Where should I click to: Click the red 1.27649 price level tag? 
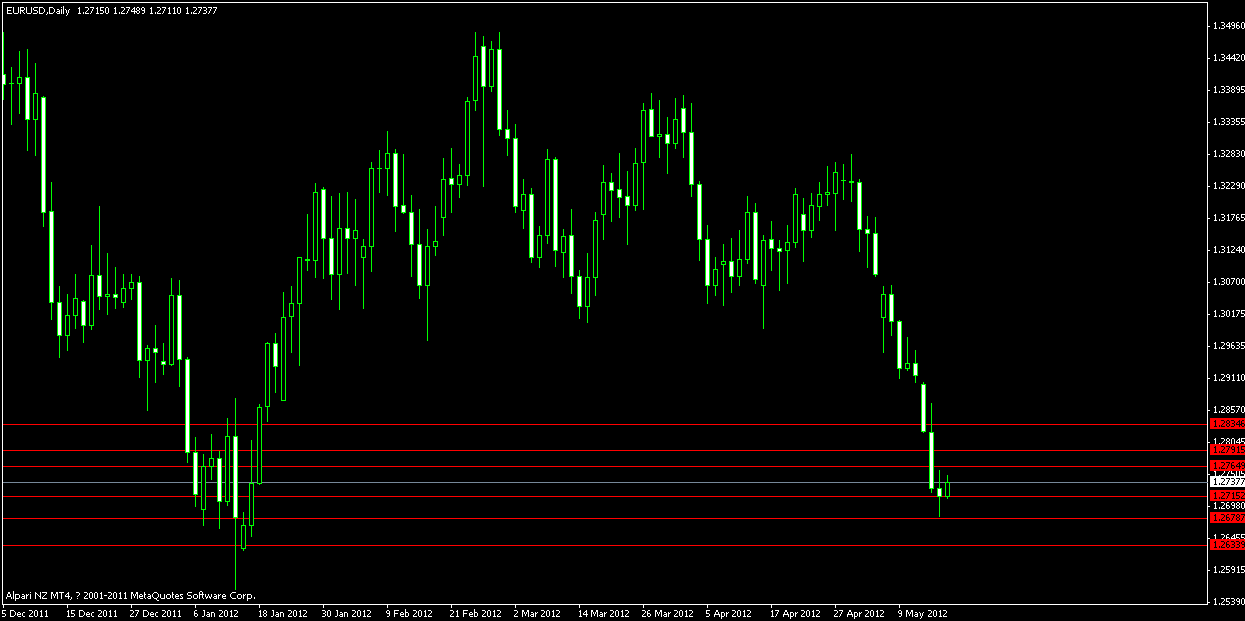1227,466
